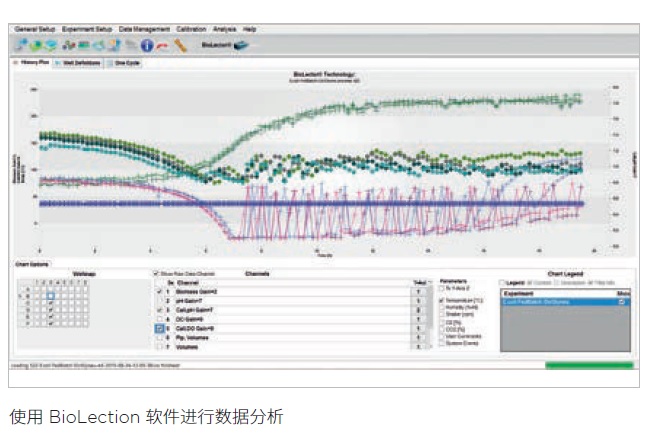Click the gray disabled toolbar icon

tap(131, 45)
